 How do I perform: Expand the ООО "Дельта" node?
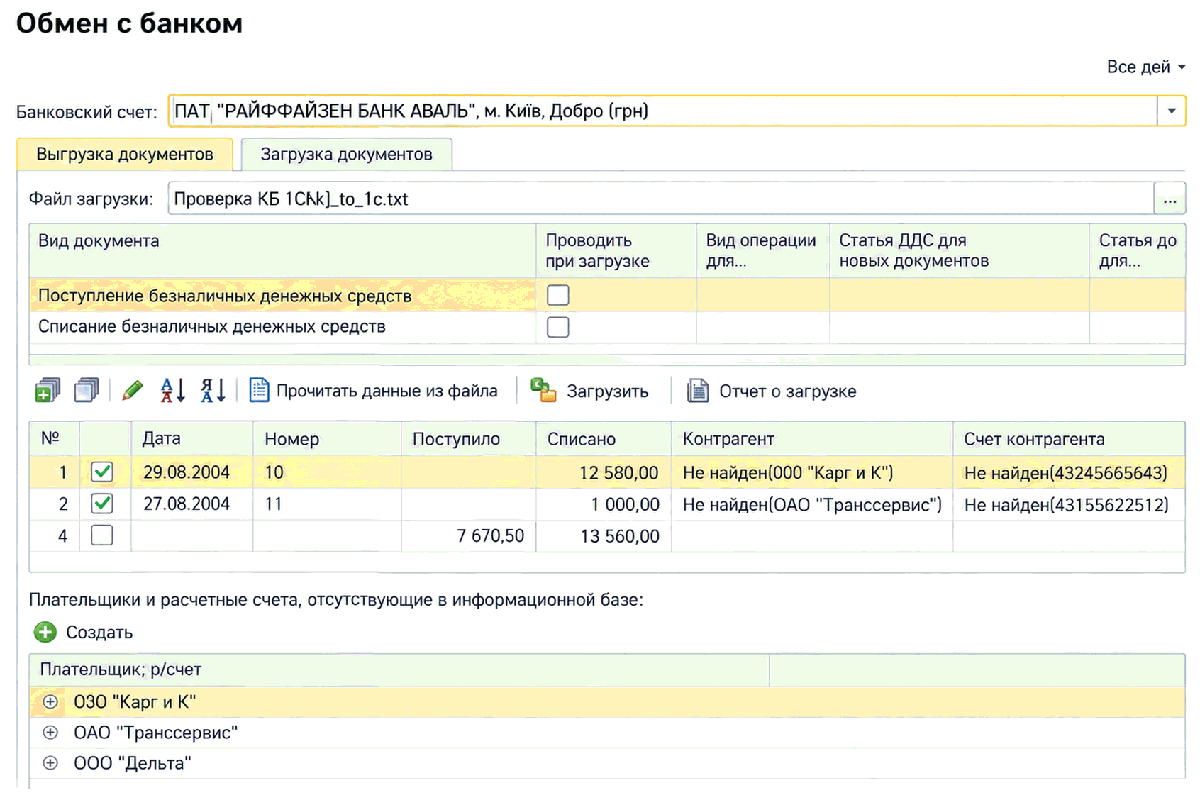pyautogui.click(x=50, y=764)
